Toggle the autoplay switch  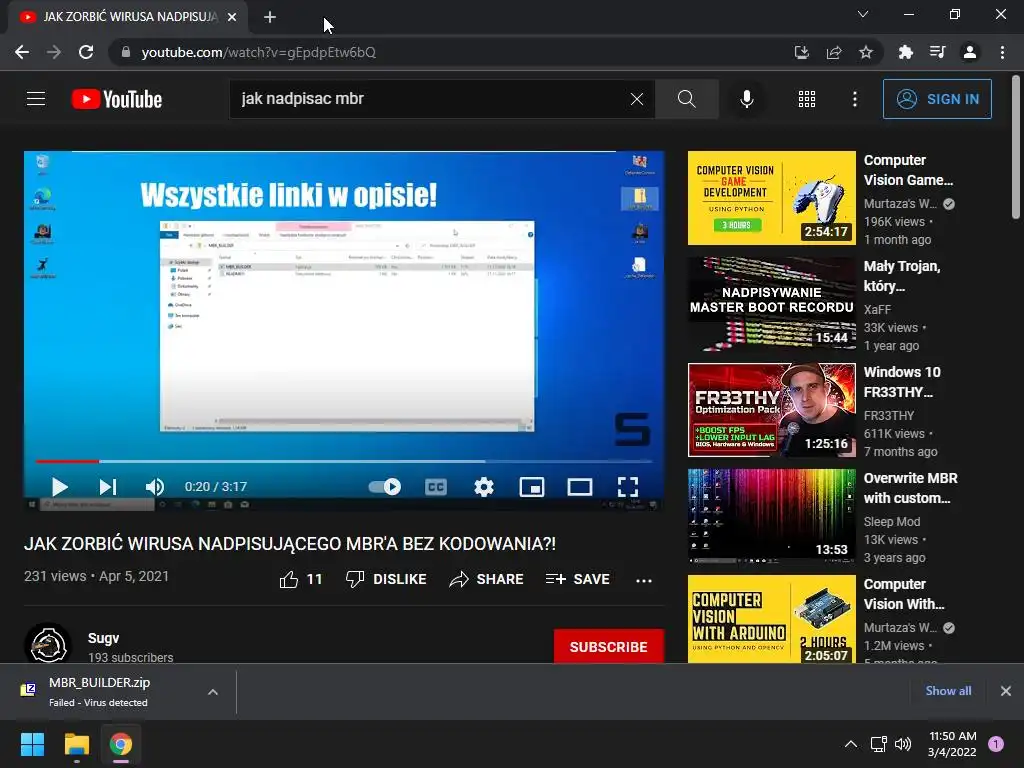click(385, 487)
